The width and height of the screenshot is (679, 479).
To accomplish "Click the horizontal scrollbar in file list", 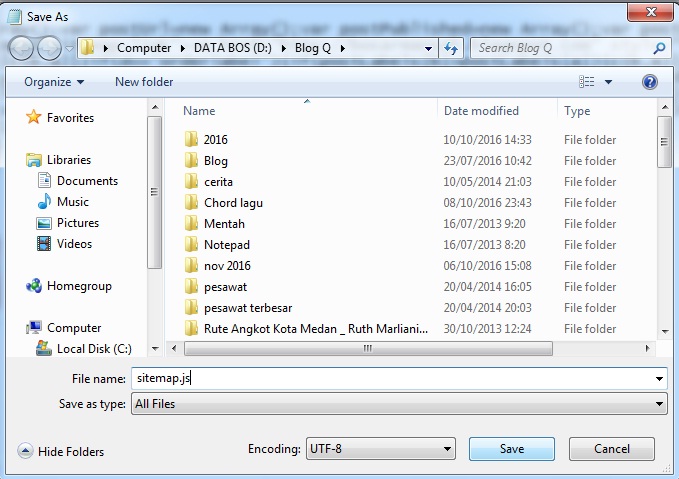I will pos(368,348).
